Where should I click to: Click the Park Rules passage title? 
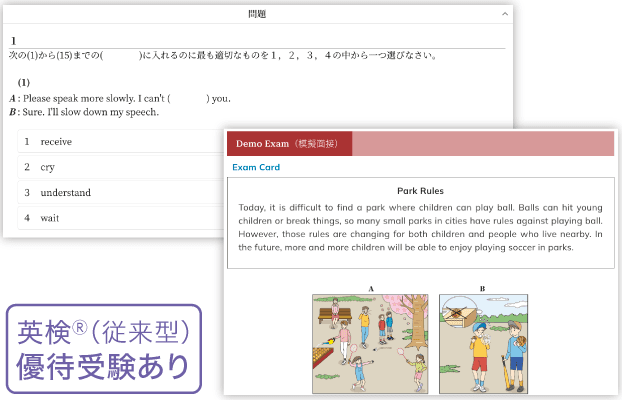point(420,190)
